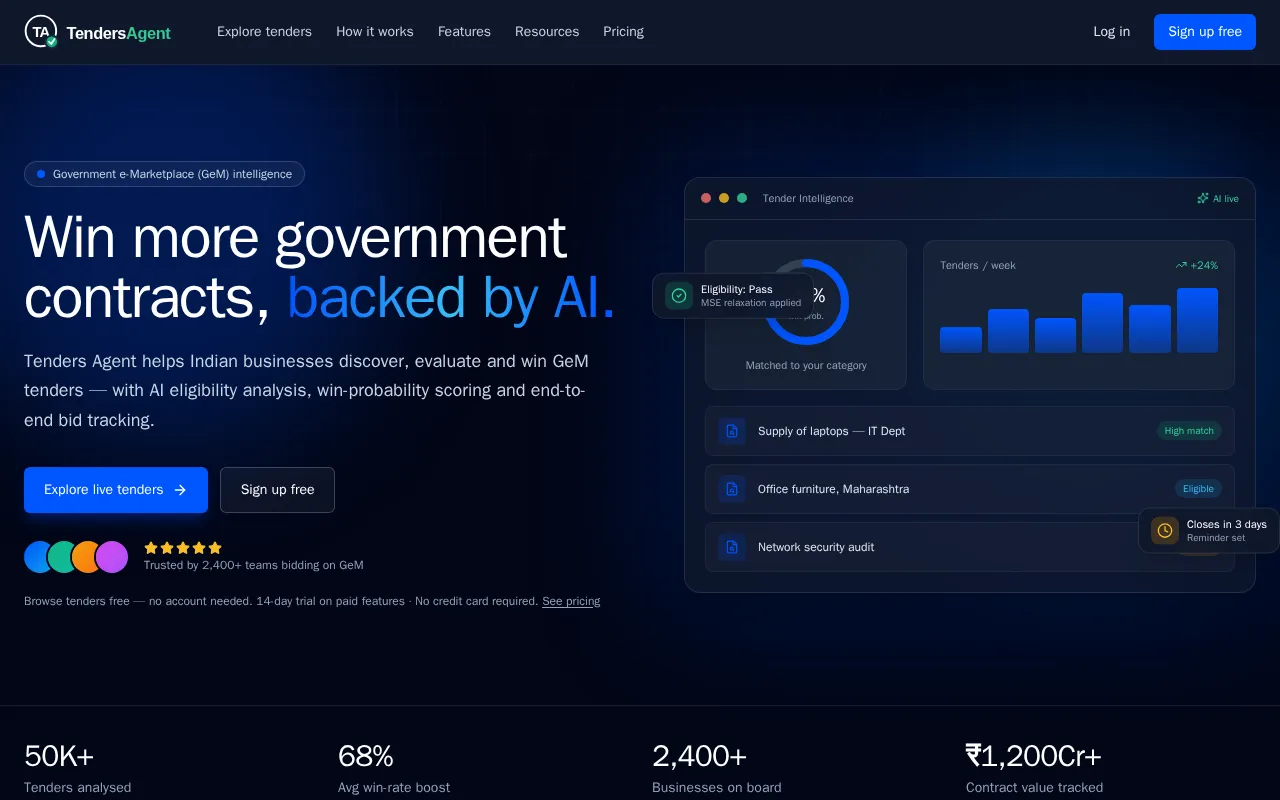
Task: Click the win probability progress ring
Action: click(806, 302)
